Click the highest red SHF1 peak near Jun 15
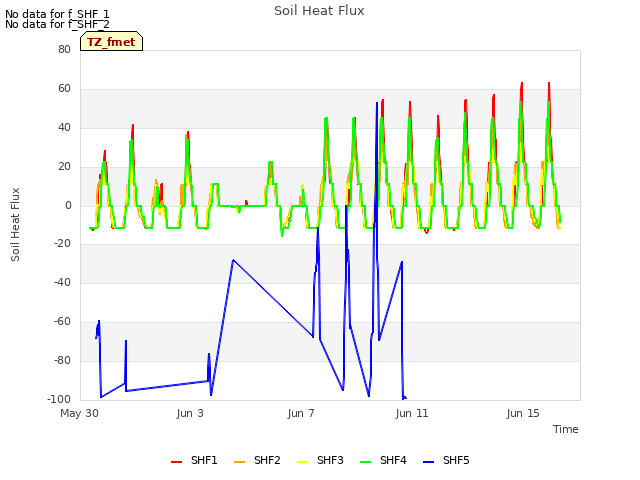The width and height of the screenshot is (640, 480). coord(522,83)
